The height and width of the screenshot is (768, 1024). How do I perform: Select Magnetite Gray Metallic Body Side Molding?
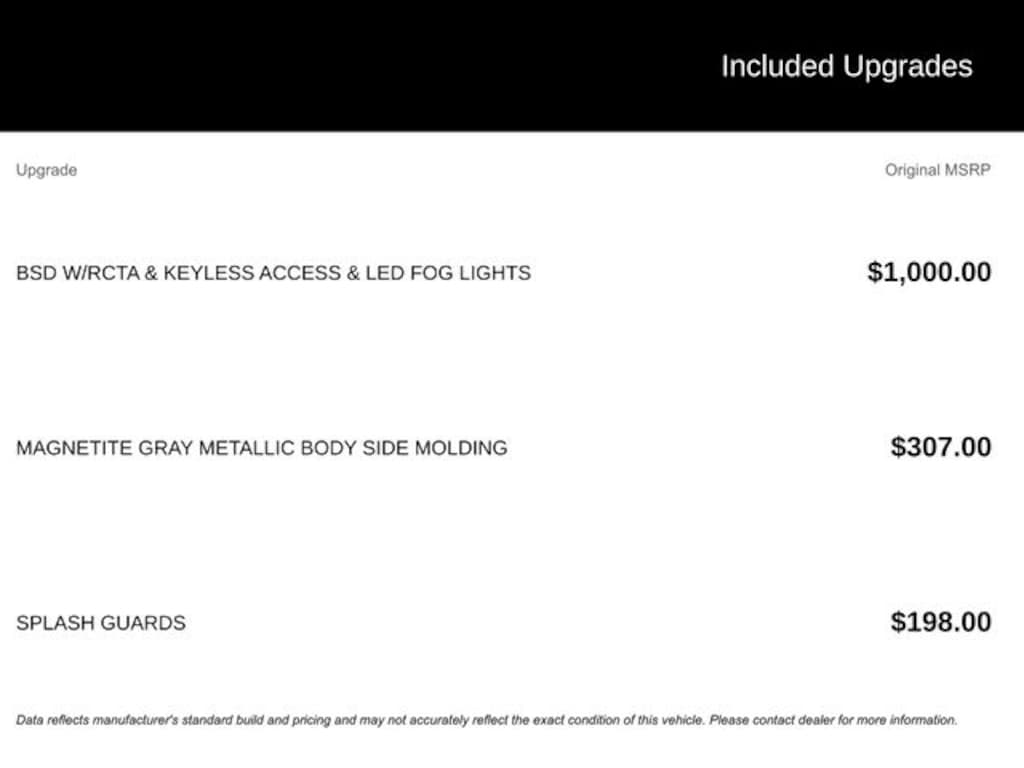tap(262, 448)
